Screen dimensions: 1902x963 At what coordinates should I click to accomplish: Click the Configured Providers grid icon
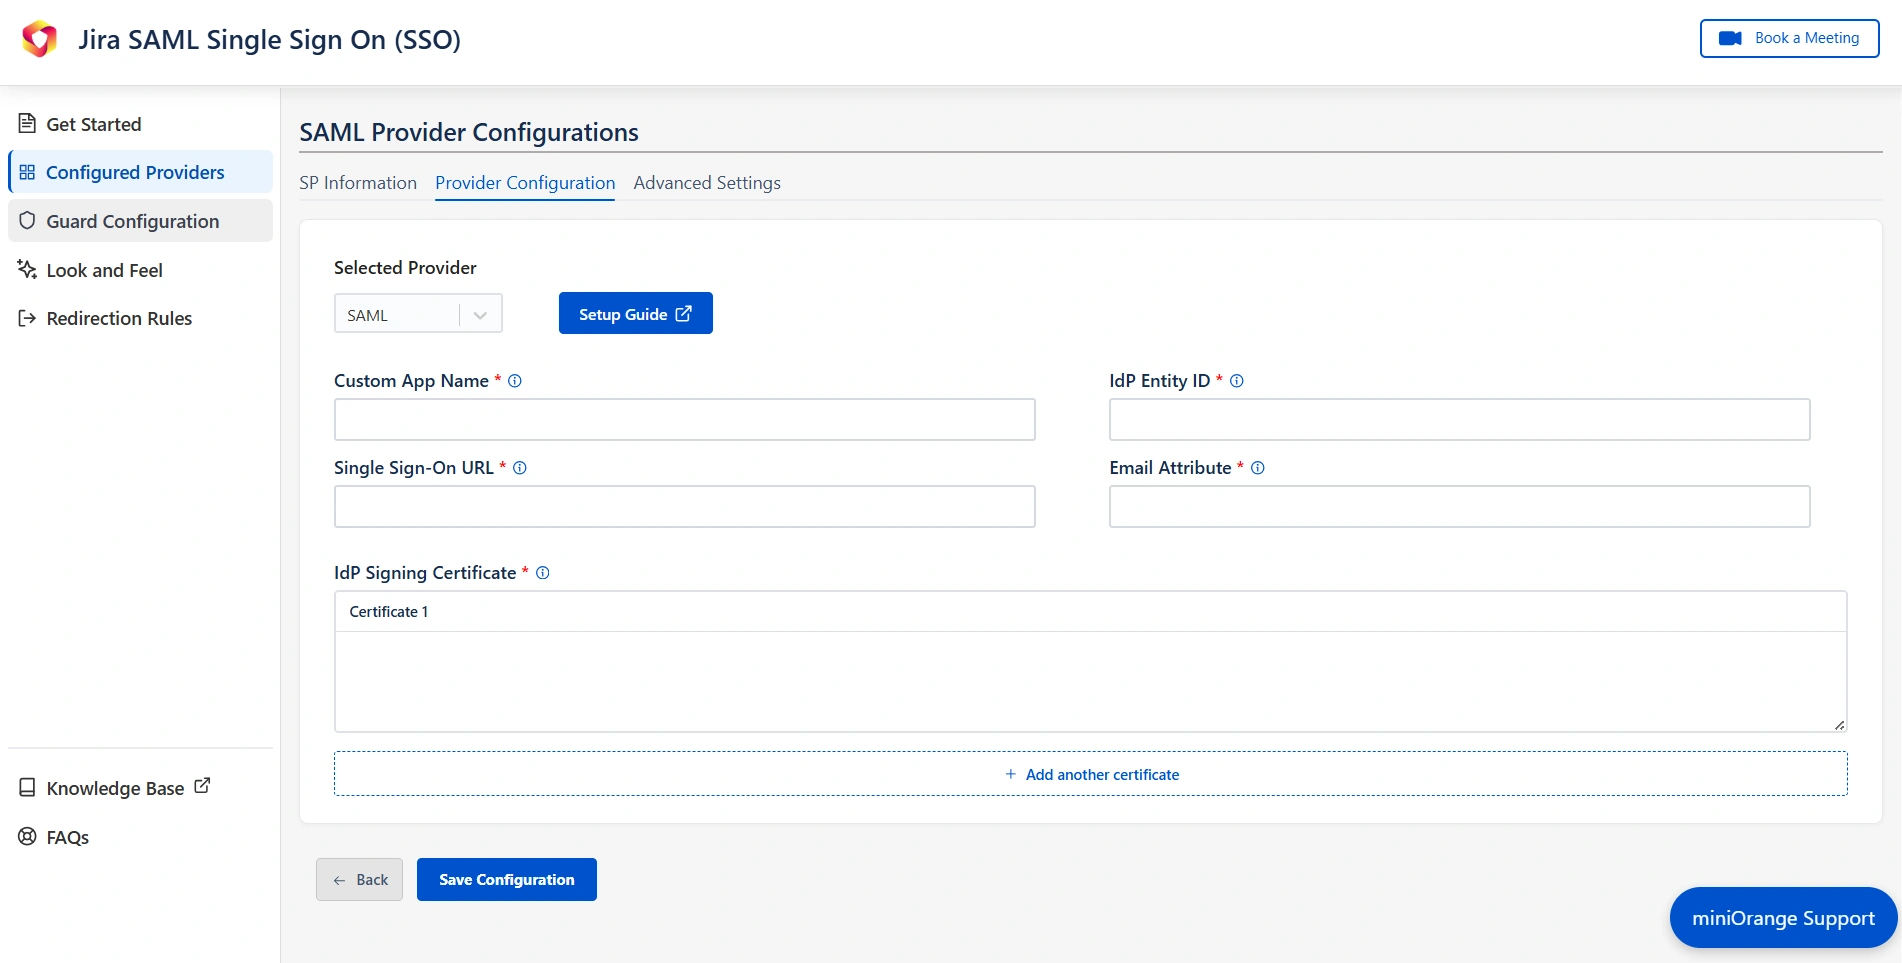pyautogui.click(x=27, y=172)
